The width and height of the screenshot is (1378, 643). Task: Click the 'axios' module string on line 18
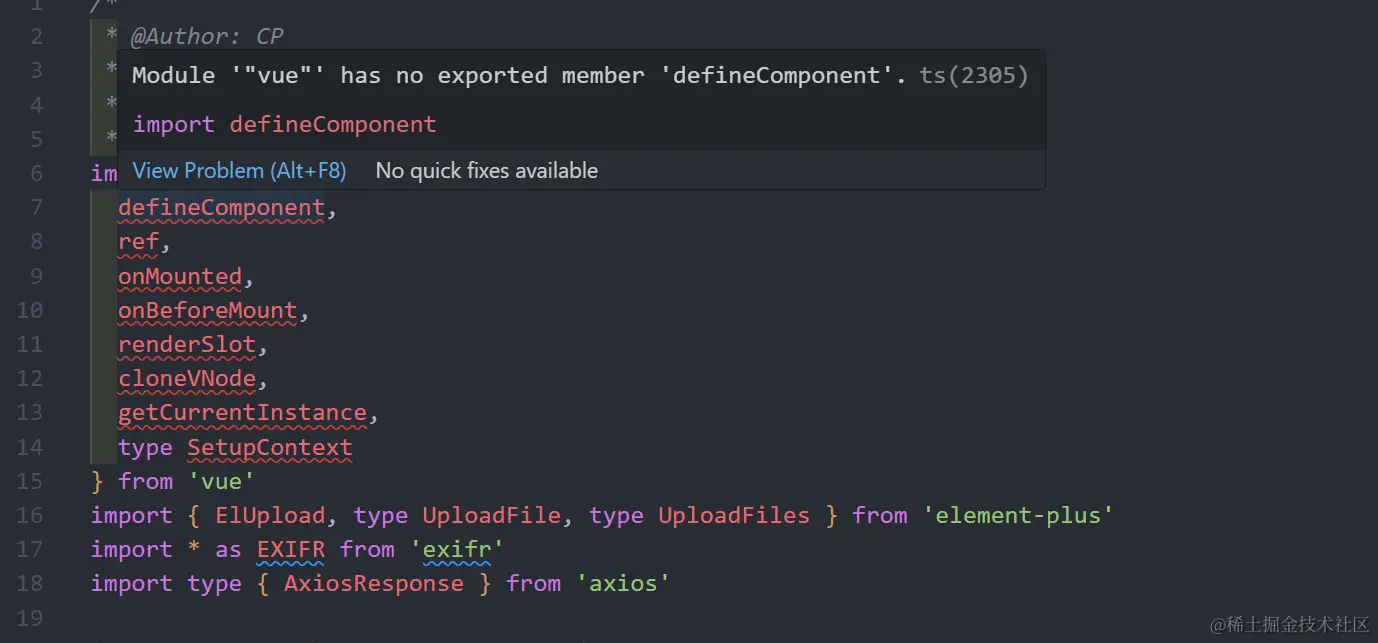(x=623, y=584)
